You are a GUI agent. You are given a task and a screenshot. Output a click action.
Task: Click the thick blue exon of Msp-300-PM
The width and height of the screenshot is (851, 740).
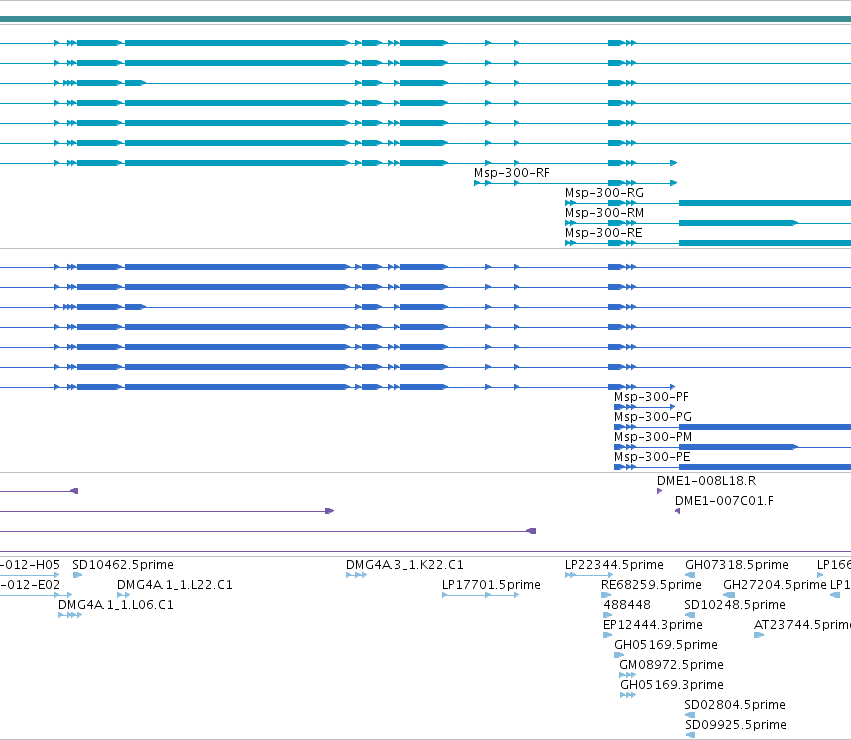coord(738,447)
